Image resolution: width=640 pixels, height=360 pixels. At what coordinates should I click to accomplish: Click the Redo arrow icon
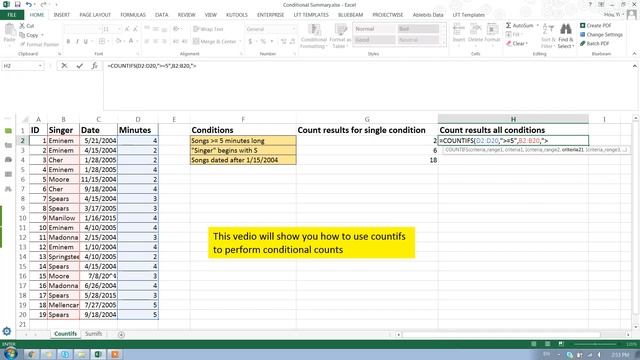coord(43,4)
